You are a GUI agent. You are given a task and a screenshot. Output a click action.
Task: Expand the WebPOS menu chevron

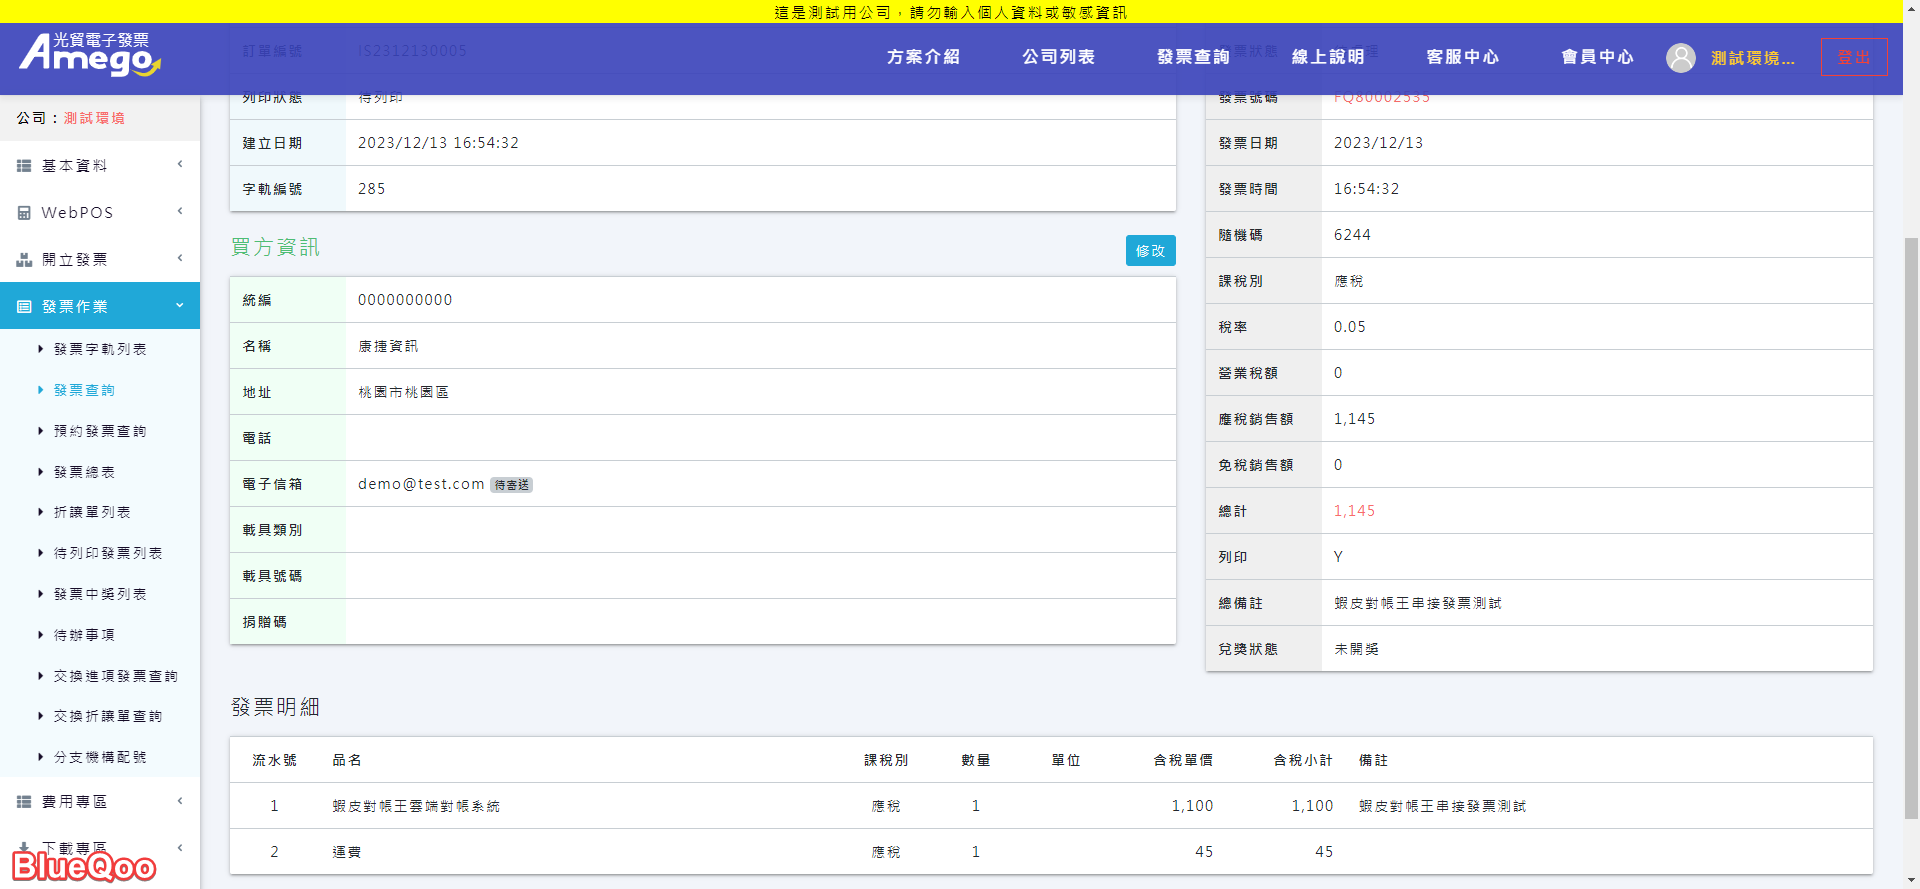180,212
